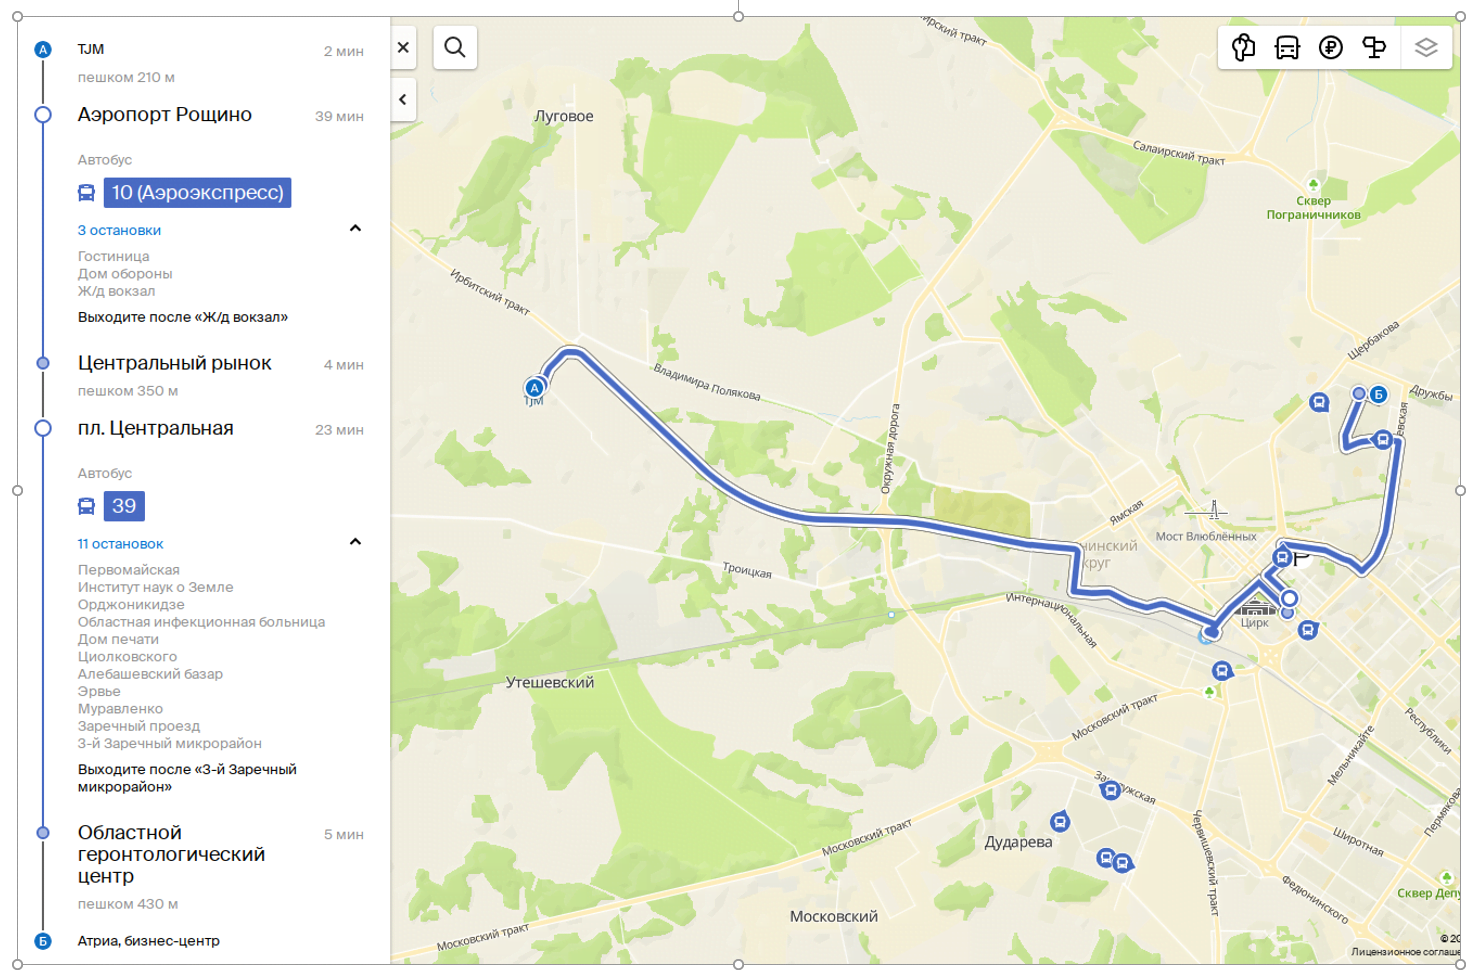Collapse the "11 остановок" stop list arrow
The width and height of the screenshot is (1471, 976).
[355, 542]
